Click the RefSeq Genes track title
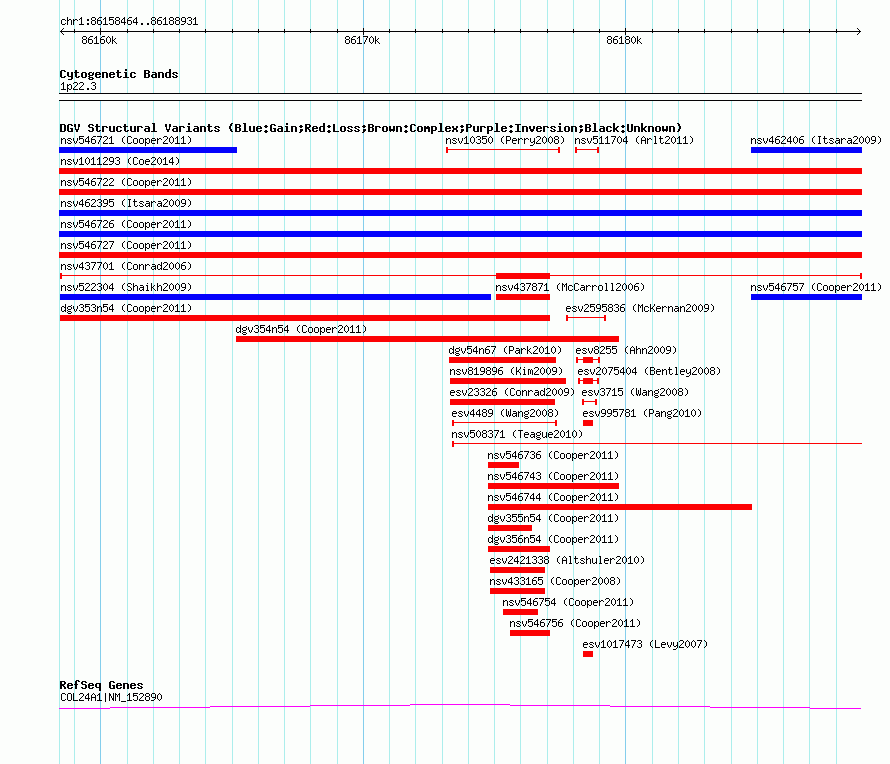 pos(101,685)
